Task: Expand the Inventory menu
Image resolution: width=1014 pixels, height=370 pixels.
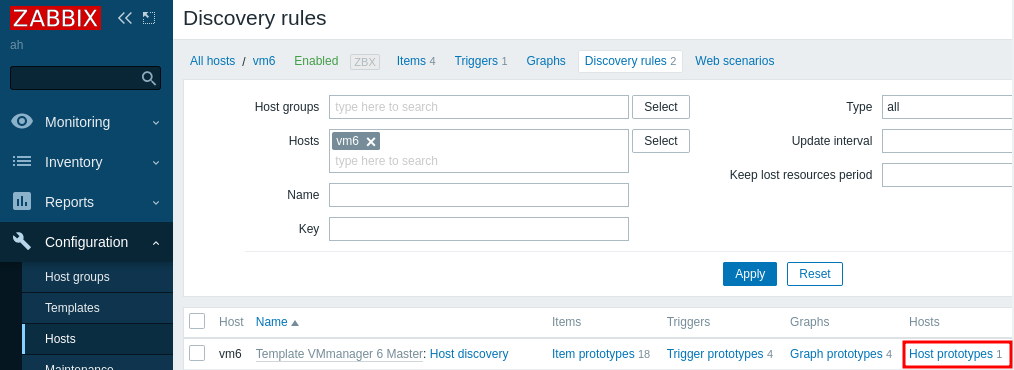Action: [156, 162]
